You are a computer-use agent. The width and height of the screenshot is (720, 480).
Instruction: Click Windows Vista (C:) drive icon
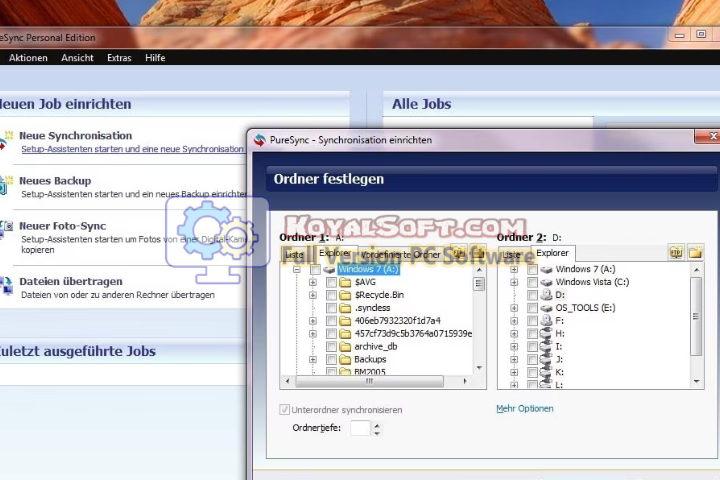click(546, 282)
